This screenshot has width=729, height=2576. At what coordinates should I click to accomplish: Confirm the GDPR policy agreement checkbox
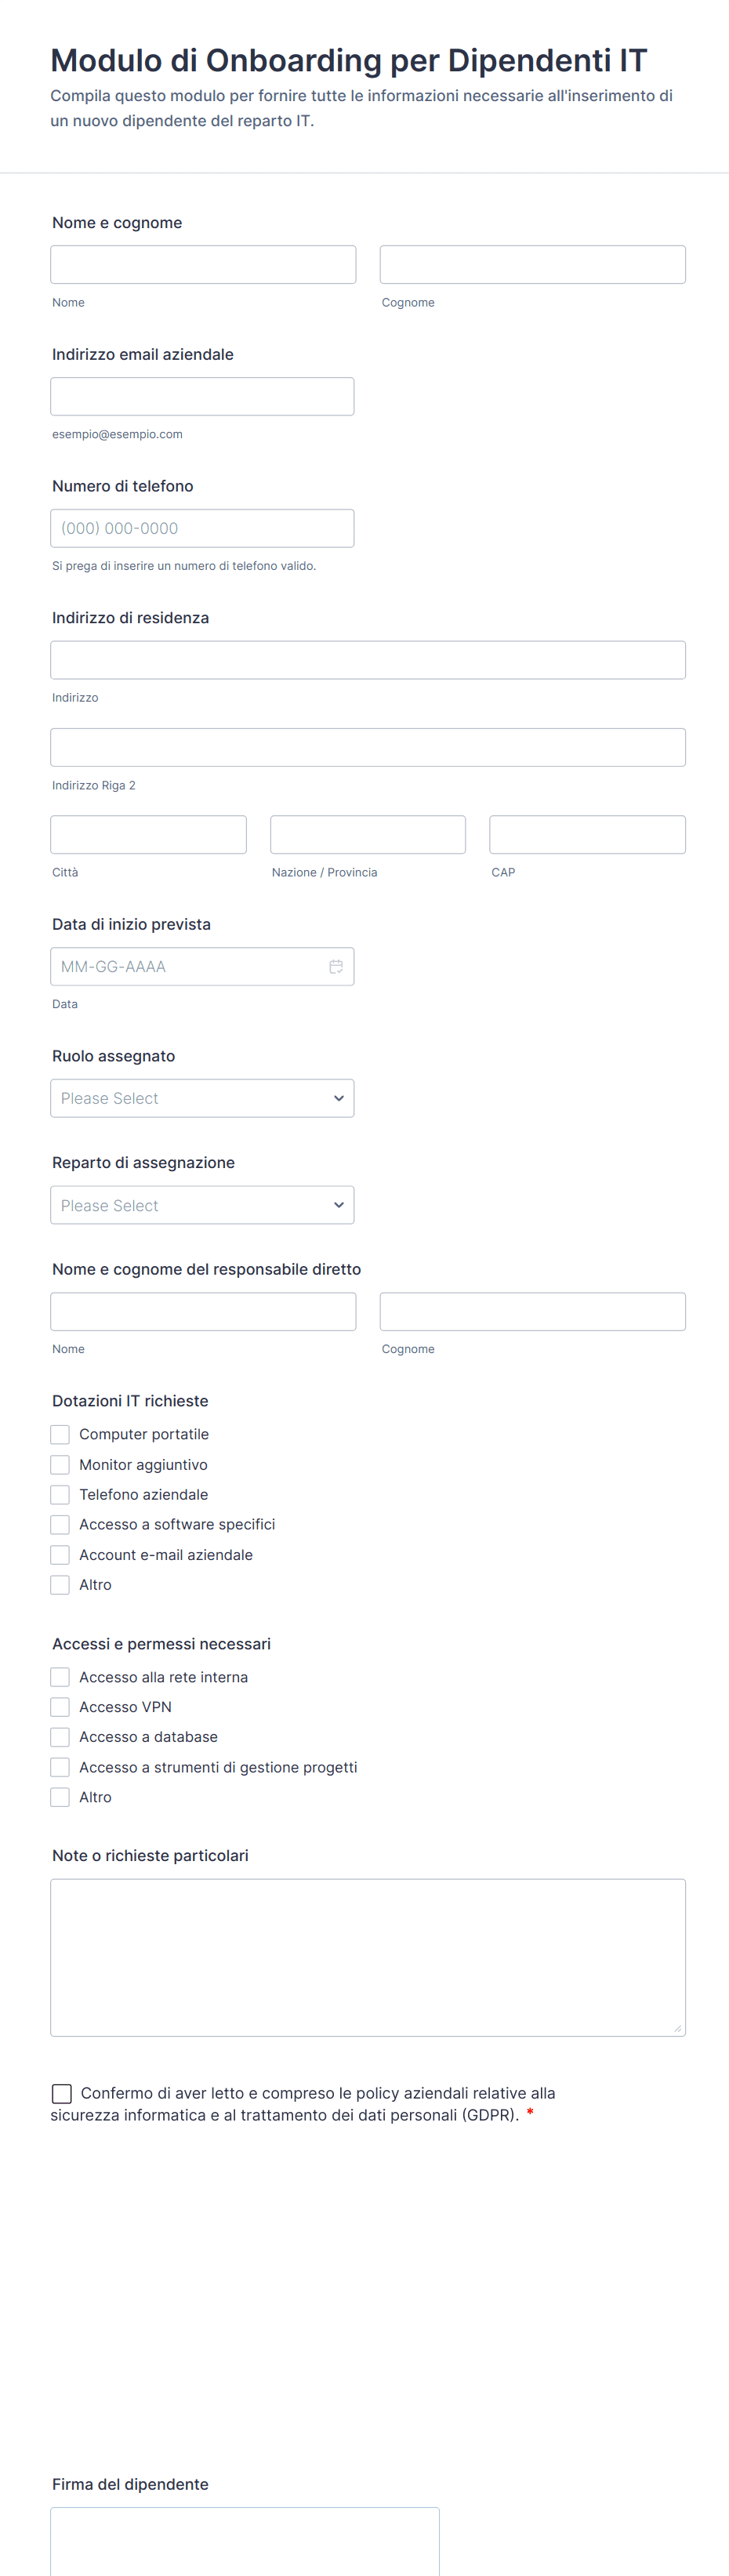coord(62,2093)
